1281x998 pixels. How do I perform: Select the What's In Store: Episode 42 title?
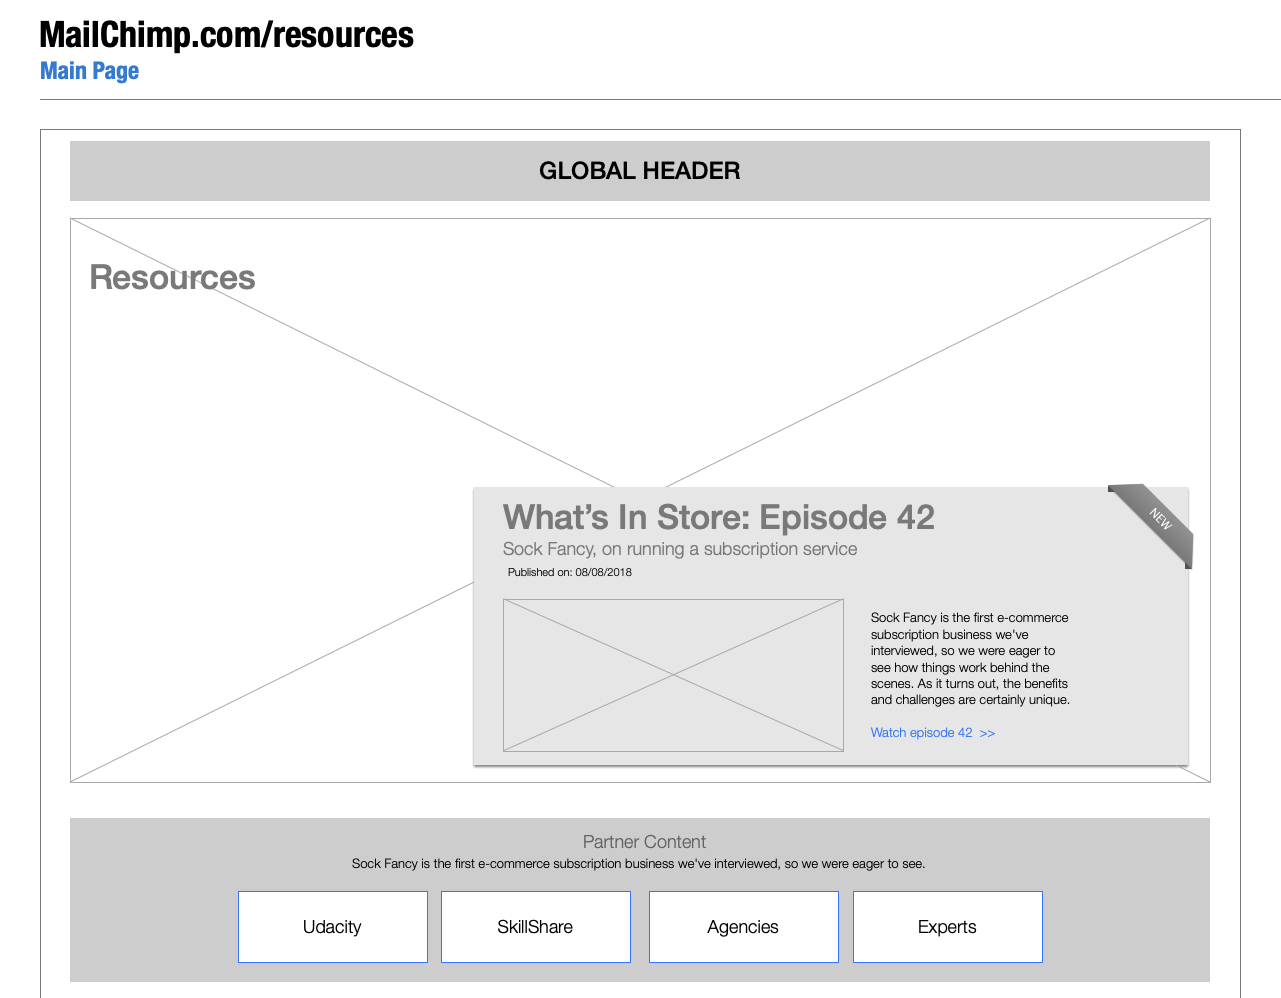click(718, 517)
